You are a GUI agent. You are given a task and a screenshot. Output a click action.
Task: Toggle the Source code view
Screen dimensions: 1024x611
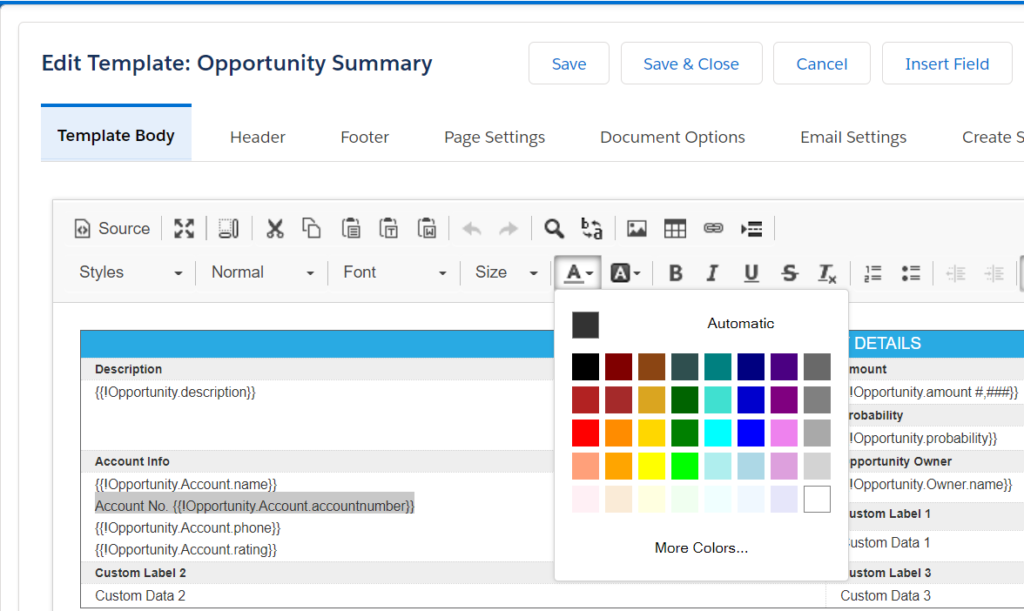pyautogui.click(x=112, y=228)
